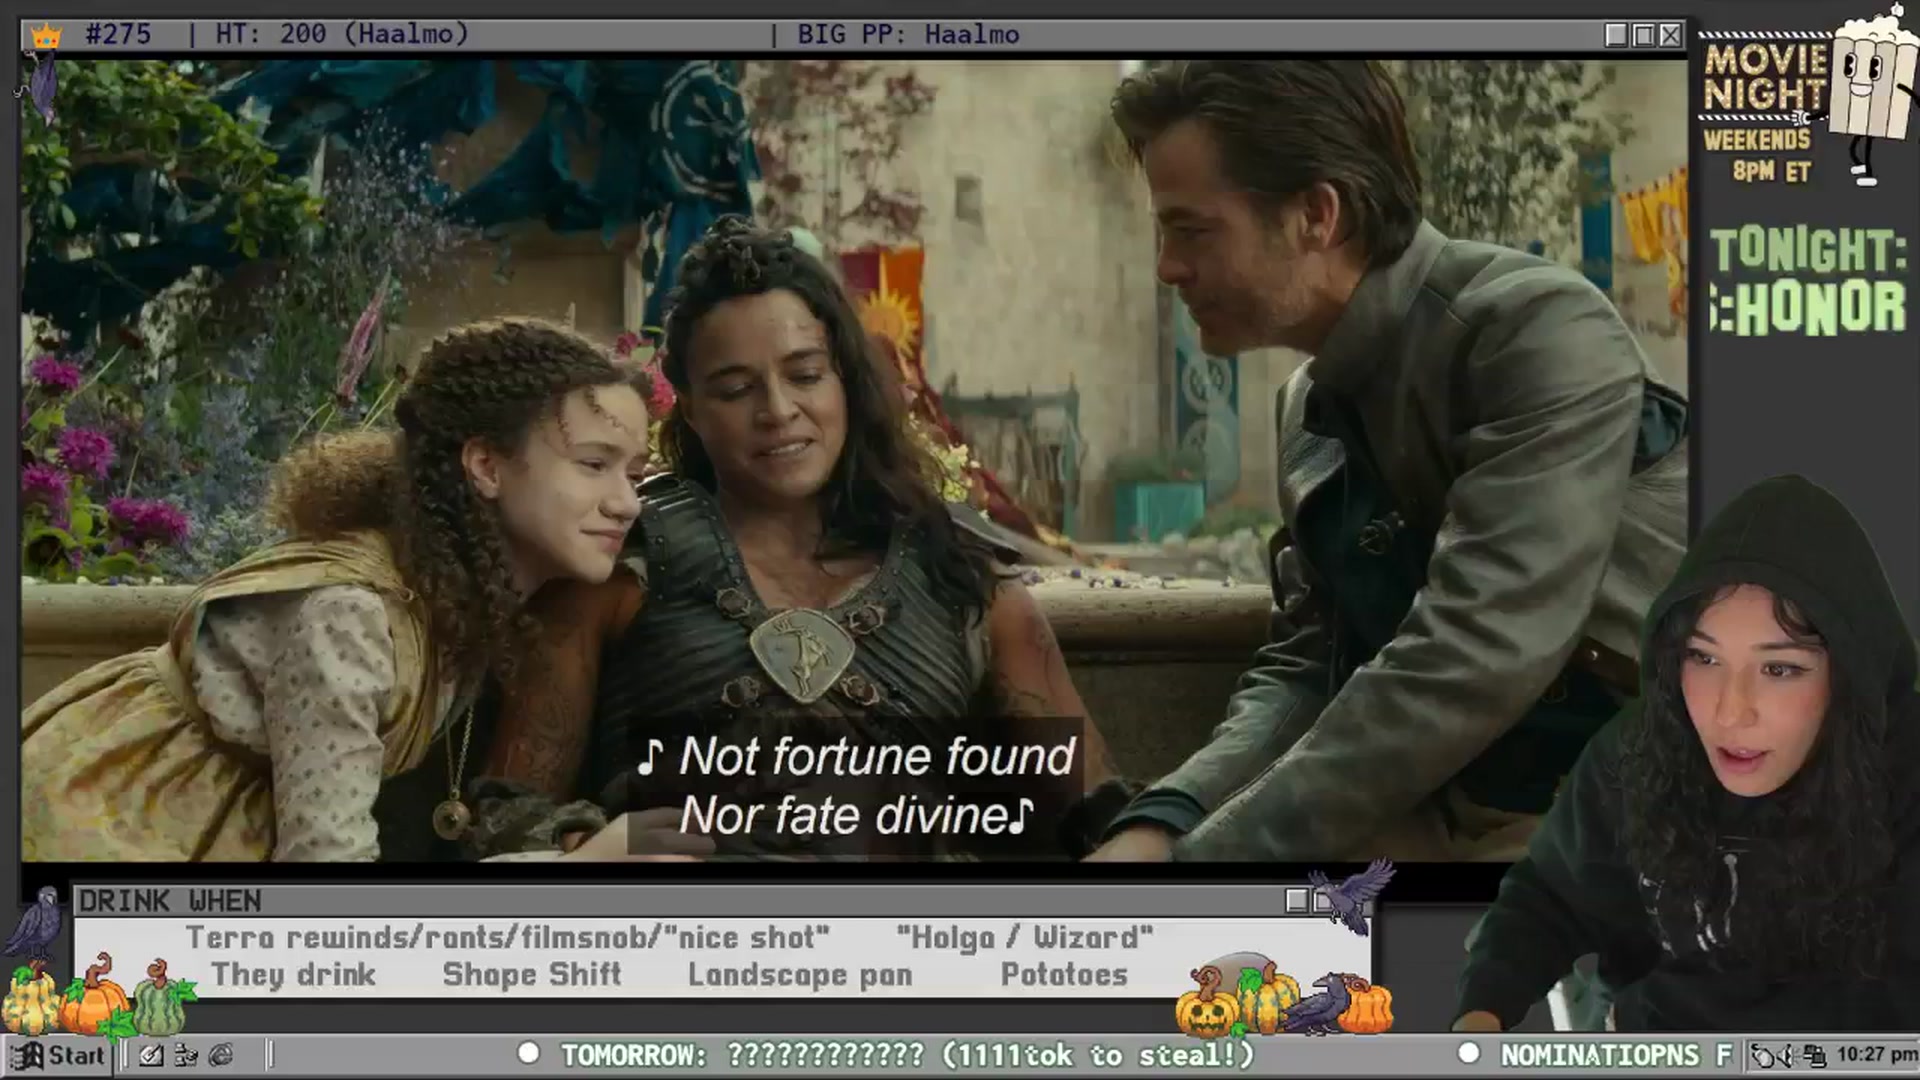Click the movie video frame
This screenshot has width=1920, height=1080.
click(854, 460)
